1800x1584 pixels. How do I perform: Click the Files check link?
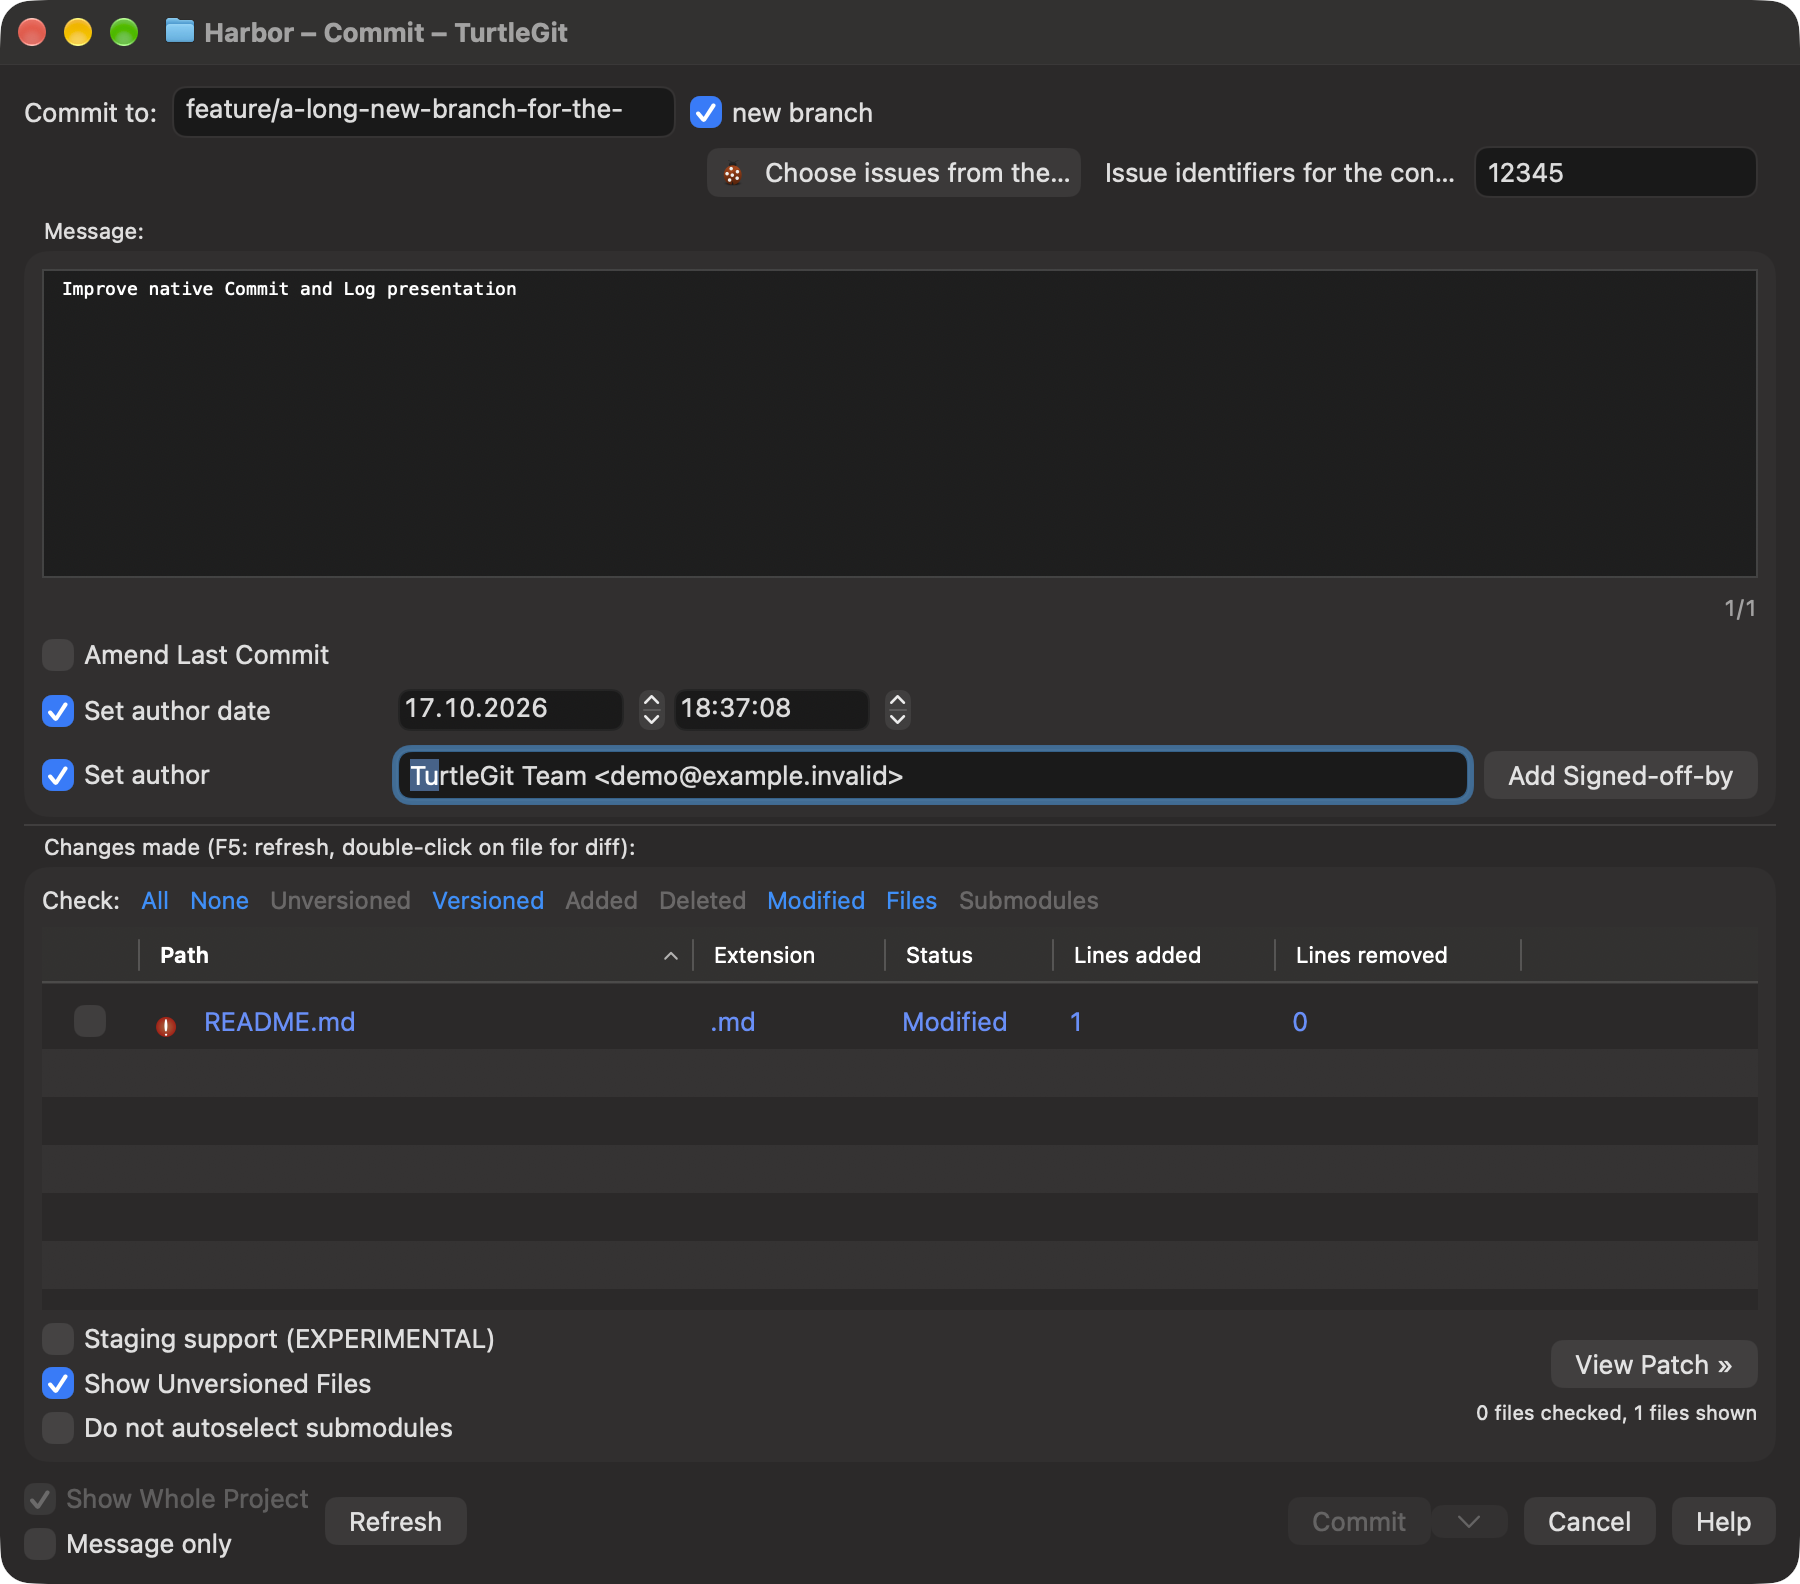(911, 900)
